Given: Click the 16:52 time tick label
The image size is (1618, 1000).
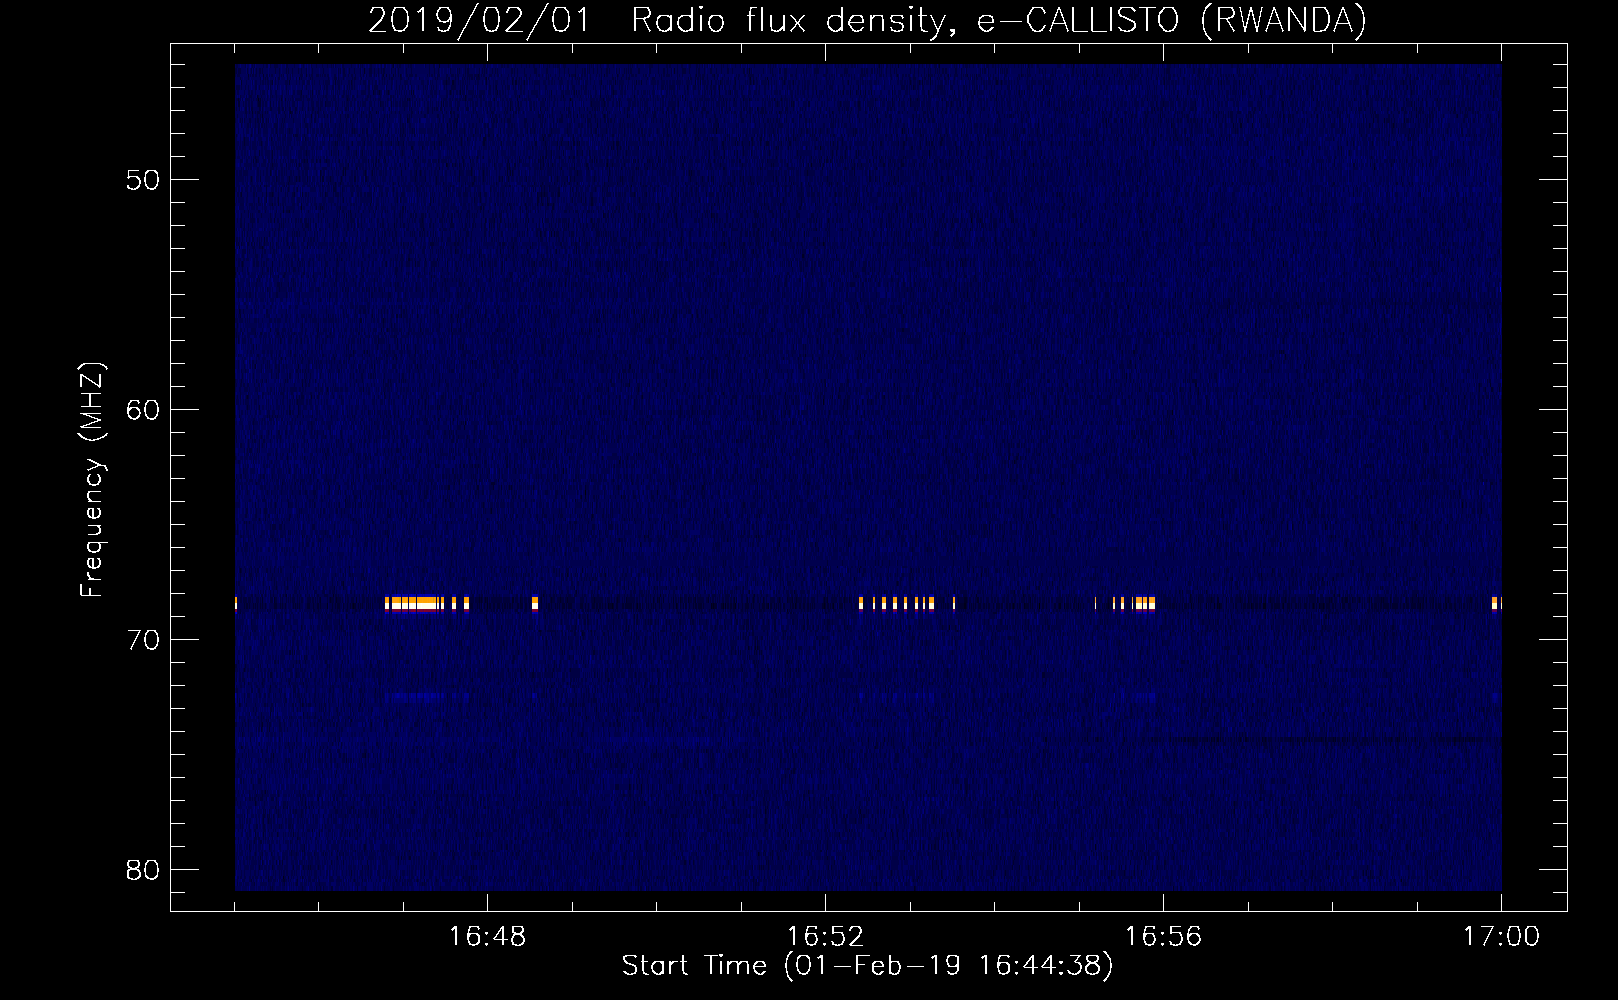Looking at the screenshot, I should 825,937.
